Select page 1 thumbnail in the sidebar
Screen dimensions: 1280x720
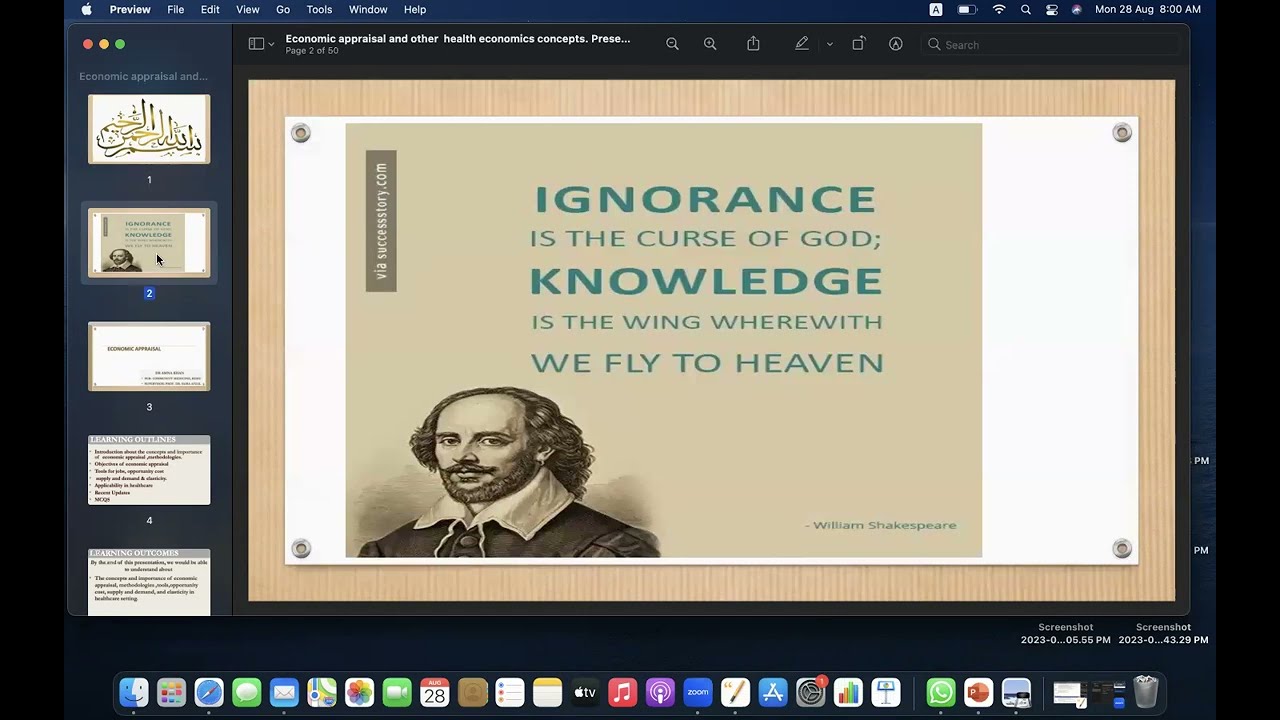149,129
